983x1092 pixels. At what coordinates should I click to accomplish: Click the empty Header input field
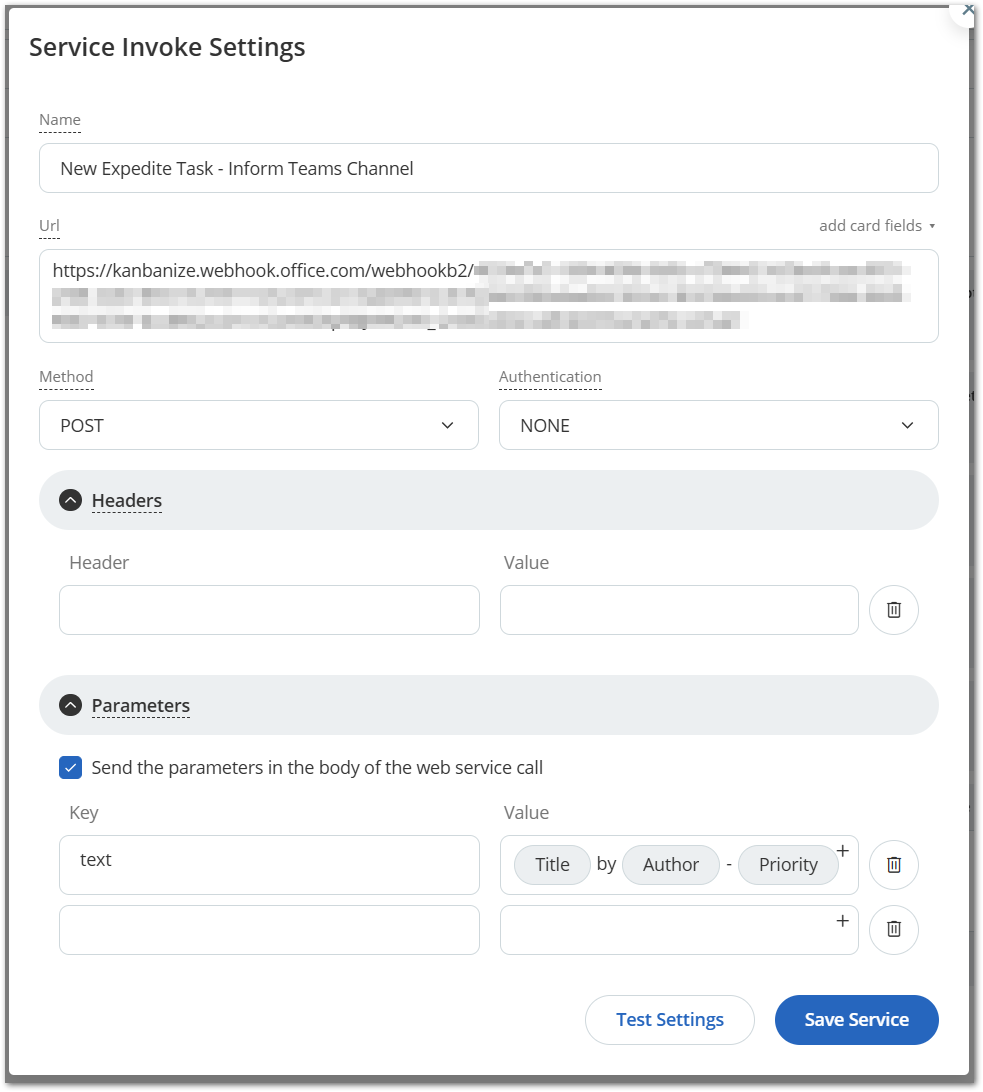(269, 610)
